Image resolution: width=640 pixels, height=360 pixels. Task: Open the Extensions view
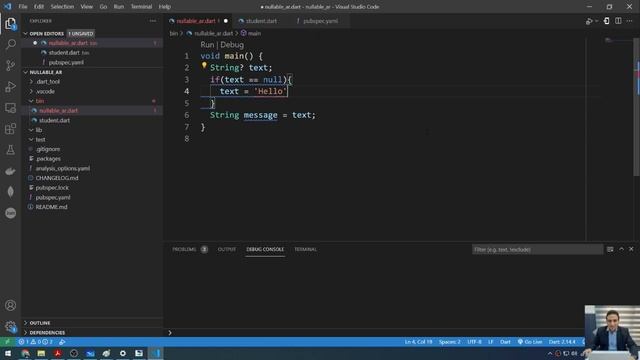(11, 129)
